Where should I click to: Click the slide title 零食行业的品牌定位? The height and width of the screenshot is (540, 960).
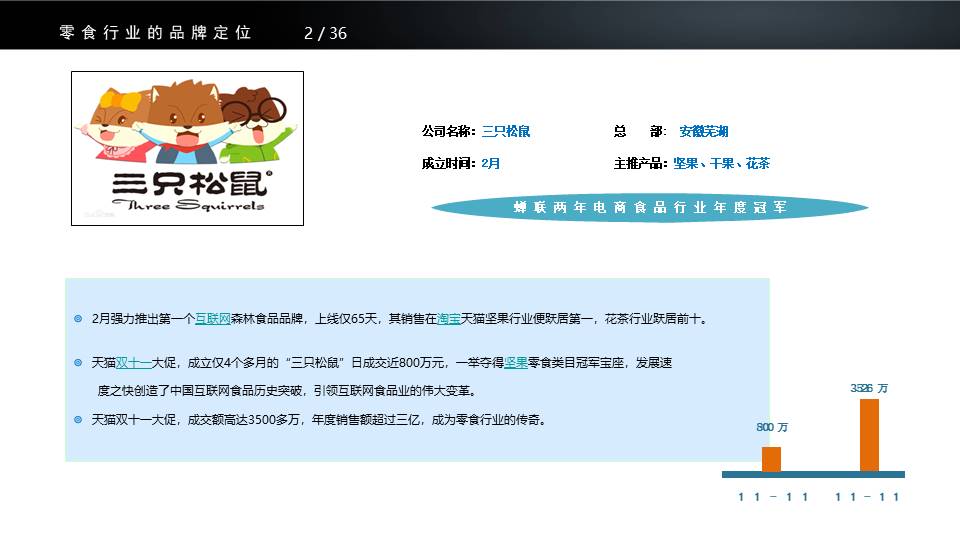pyautogui.click(x=156, y=32)
